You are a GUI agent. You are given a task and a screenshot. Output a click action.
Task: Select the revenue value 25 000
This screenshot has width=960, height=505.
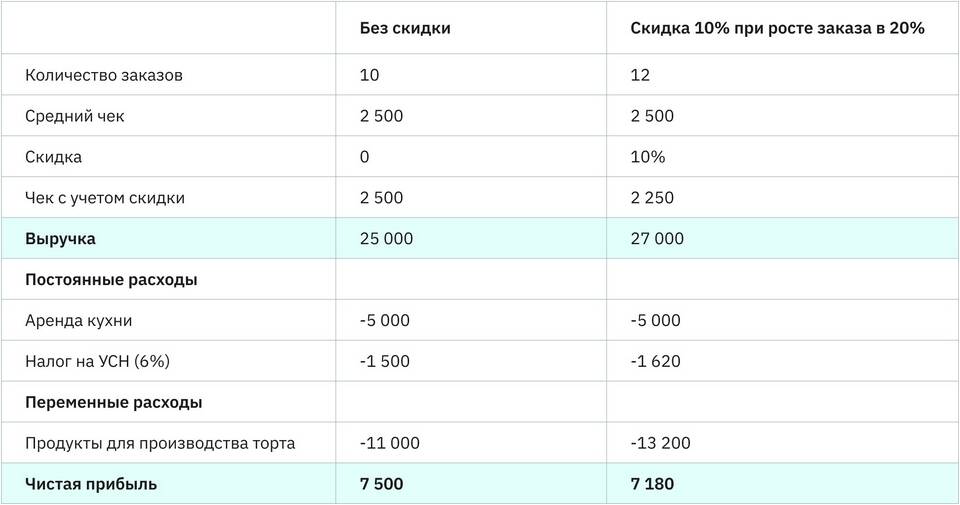coord(386,239)
